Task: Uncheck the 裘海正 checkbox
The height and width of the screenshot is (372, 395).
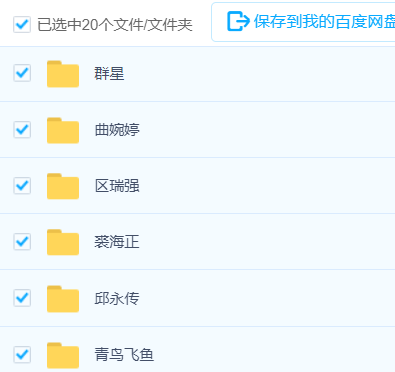Action: [x=22, y=241]
